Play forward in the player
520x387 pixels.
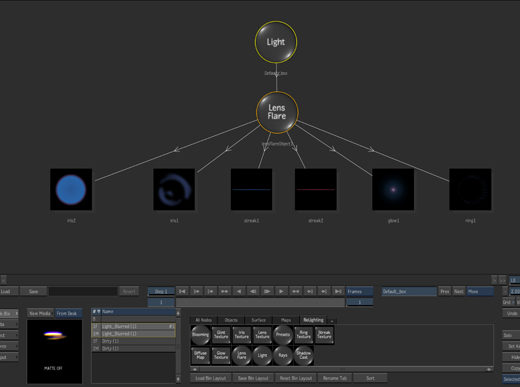click(281, 292)
